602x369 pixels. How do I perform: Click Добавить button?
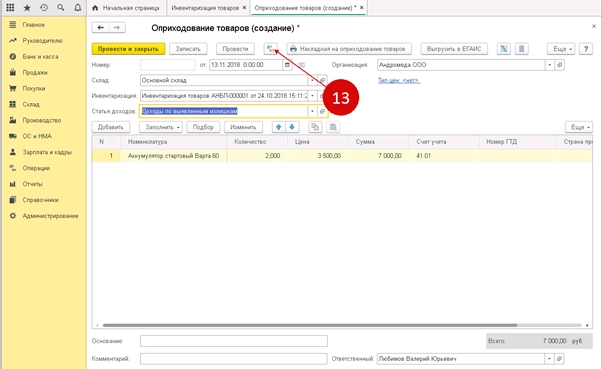click(111, 127)
